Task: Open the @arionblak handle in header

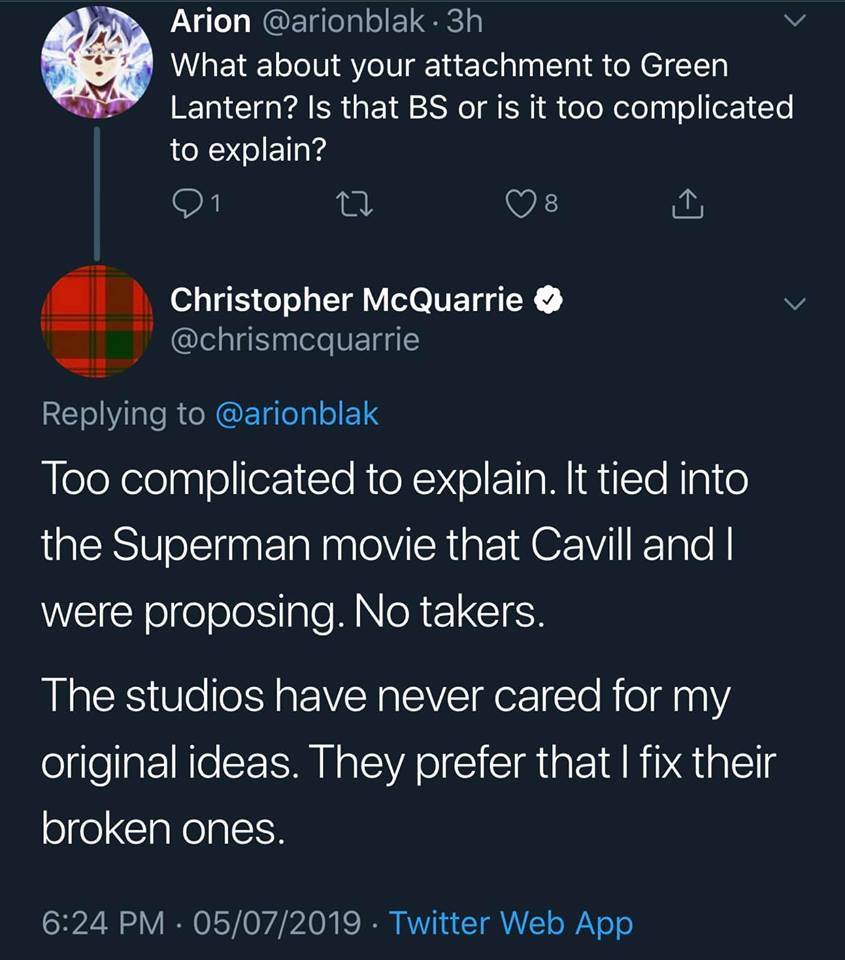Action: point(343,22)
